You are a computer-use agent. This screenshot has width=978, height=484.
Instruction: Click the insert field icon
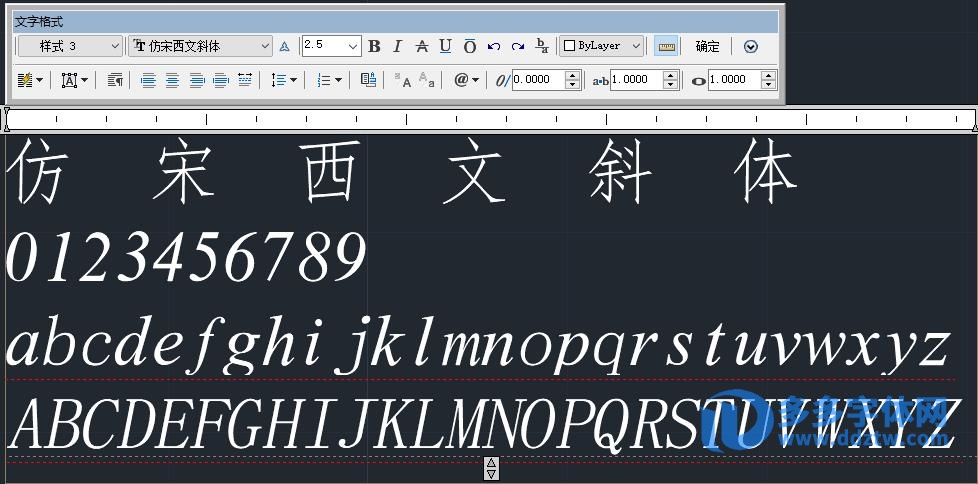click(x=368, y=80)
